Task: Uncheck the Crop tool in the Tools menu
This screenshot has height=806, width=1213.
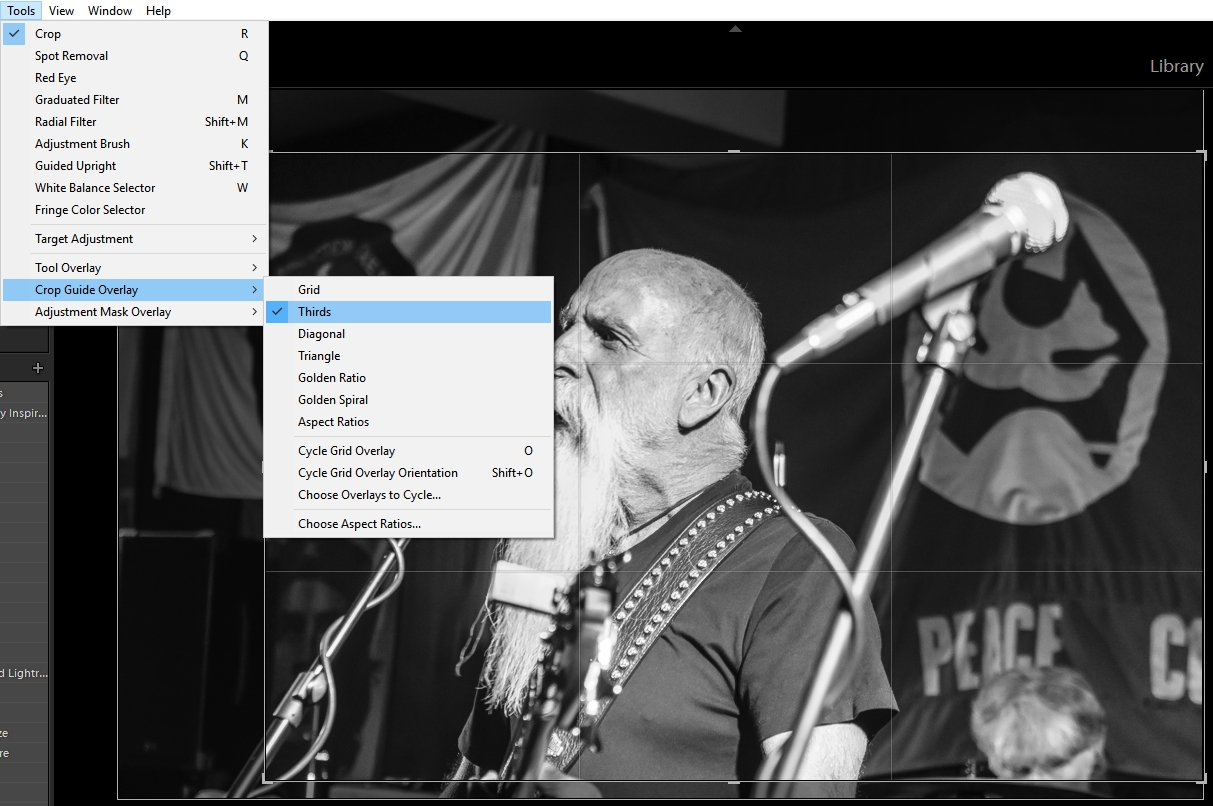Action: click(x=48, y=34)
